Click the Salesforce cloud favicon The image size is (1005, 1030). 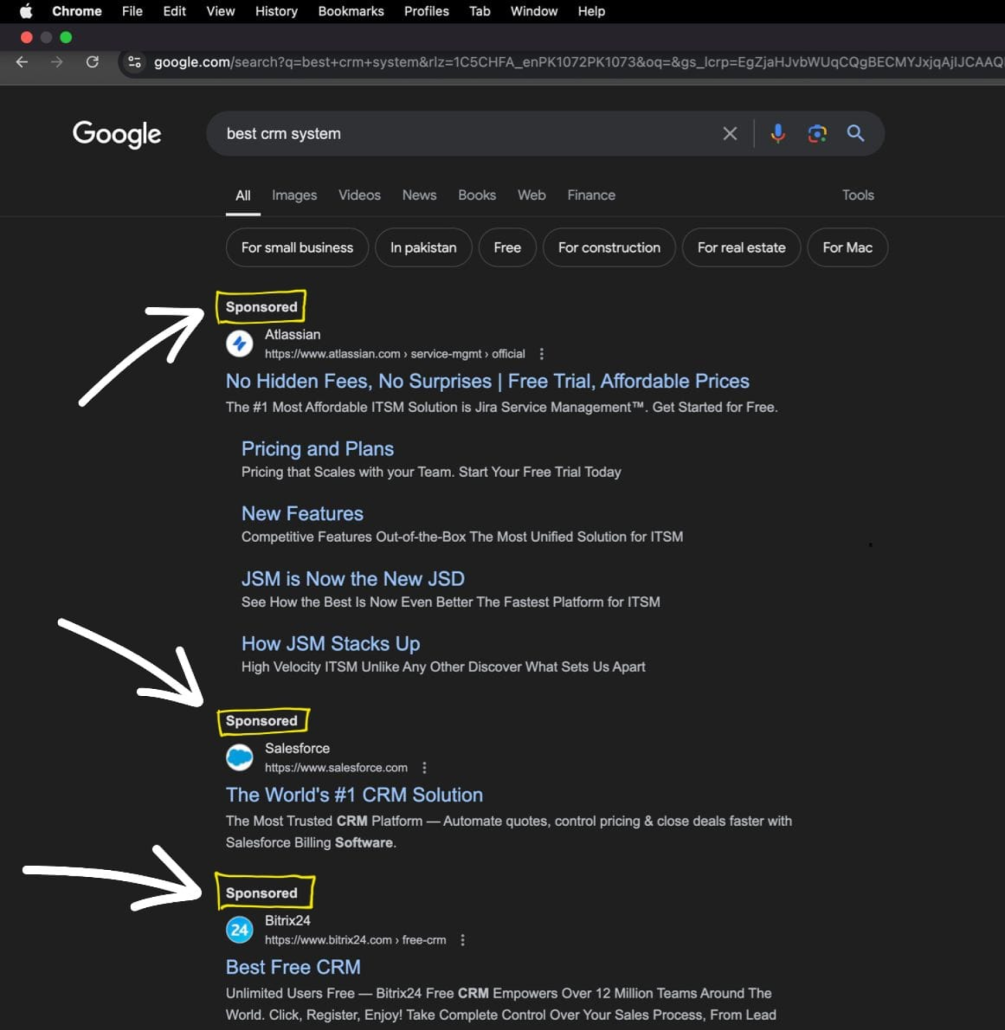click(240, 757)
